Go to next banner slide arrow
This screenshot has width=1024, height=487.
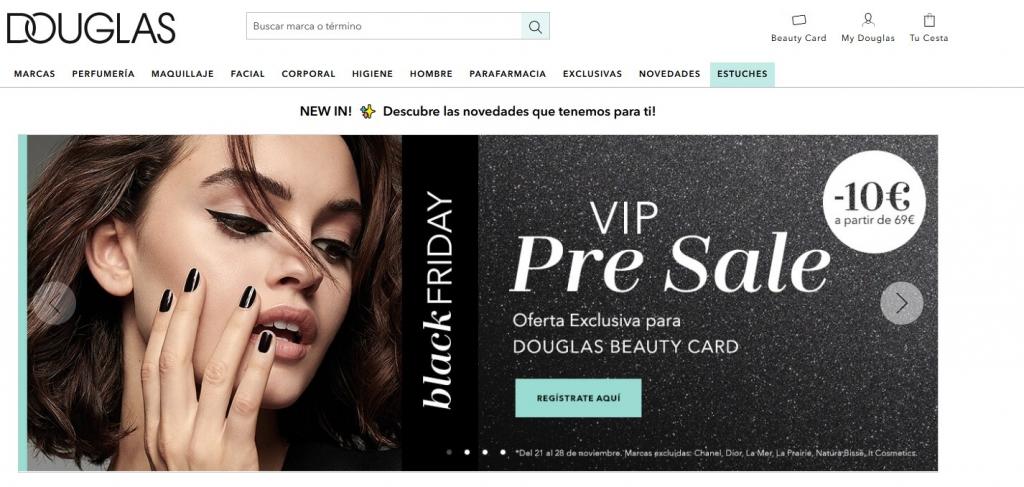[902, 303]
